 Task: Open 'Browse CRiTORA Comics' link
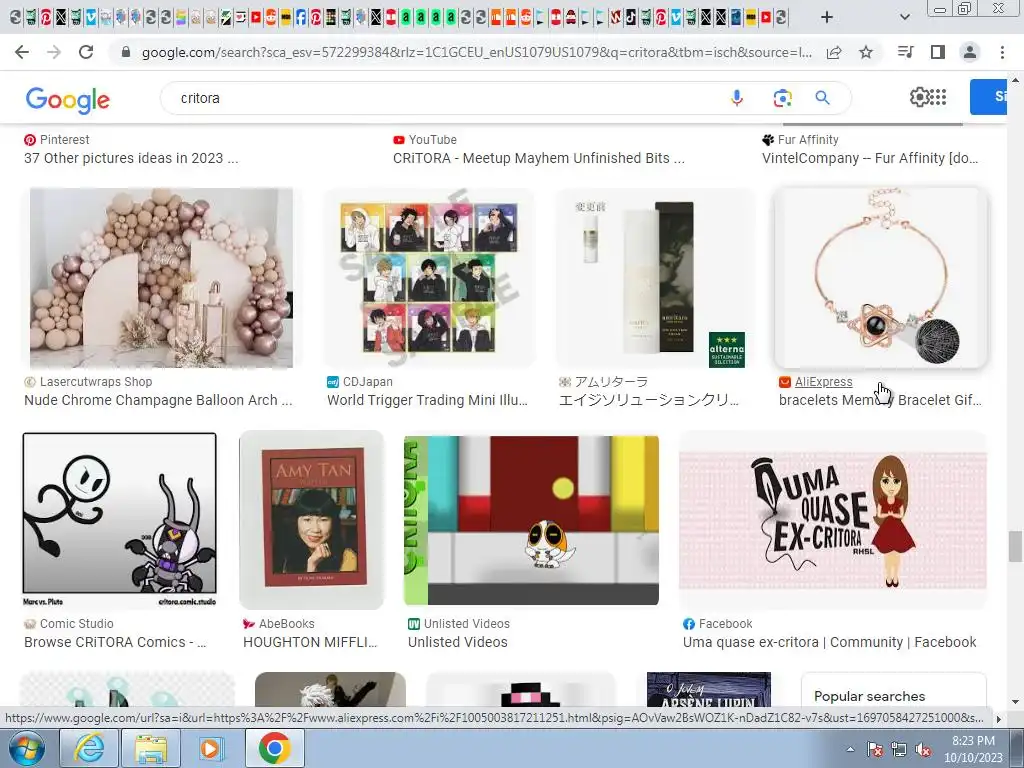tap(115, 643)
